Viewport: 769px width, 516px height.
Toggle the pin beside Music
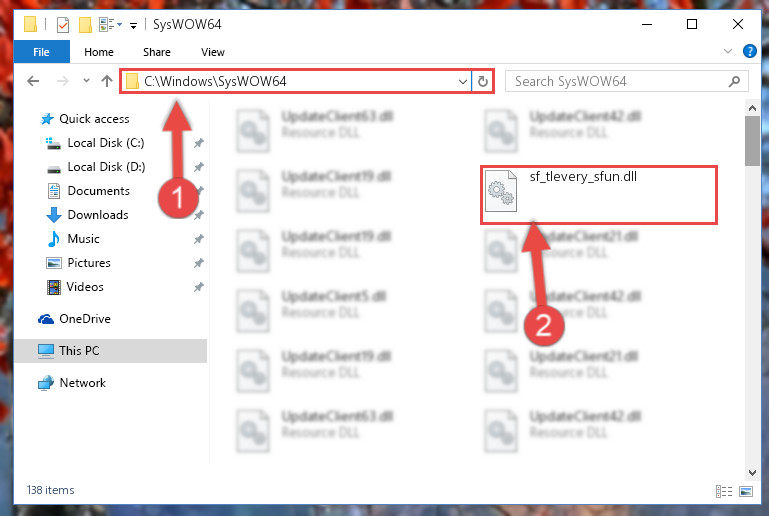coord(199,239)
